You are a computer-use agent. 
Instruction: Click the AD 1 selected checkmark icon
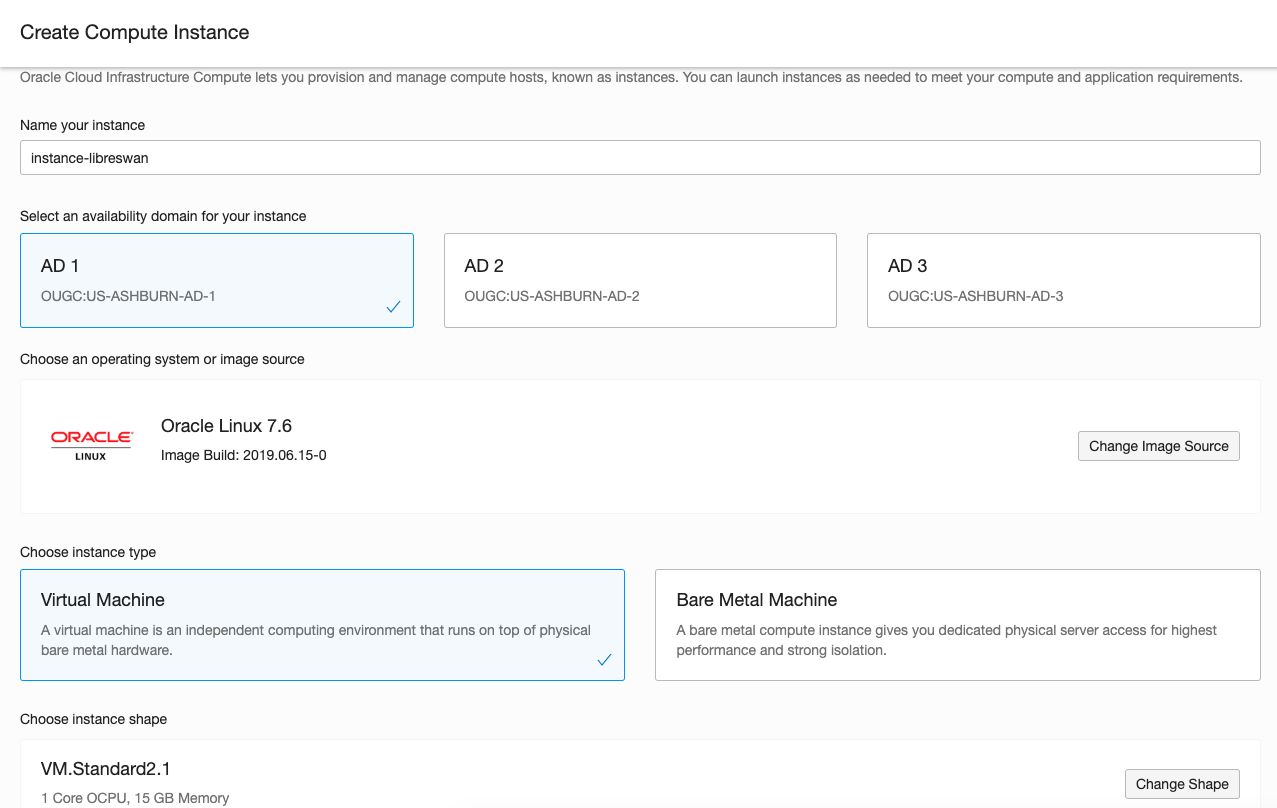tap(394, 307)
